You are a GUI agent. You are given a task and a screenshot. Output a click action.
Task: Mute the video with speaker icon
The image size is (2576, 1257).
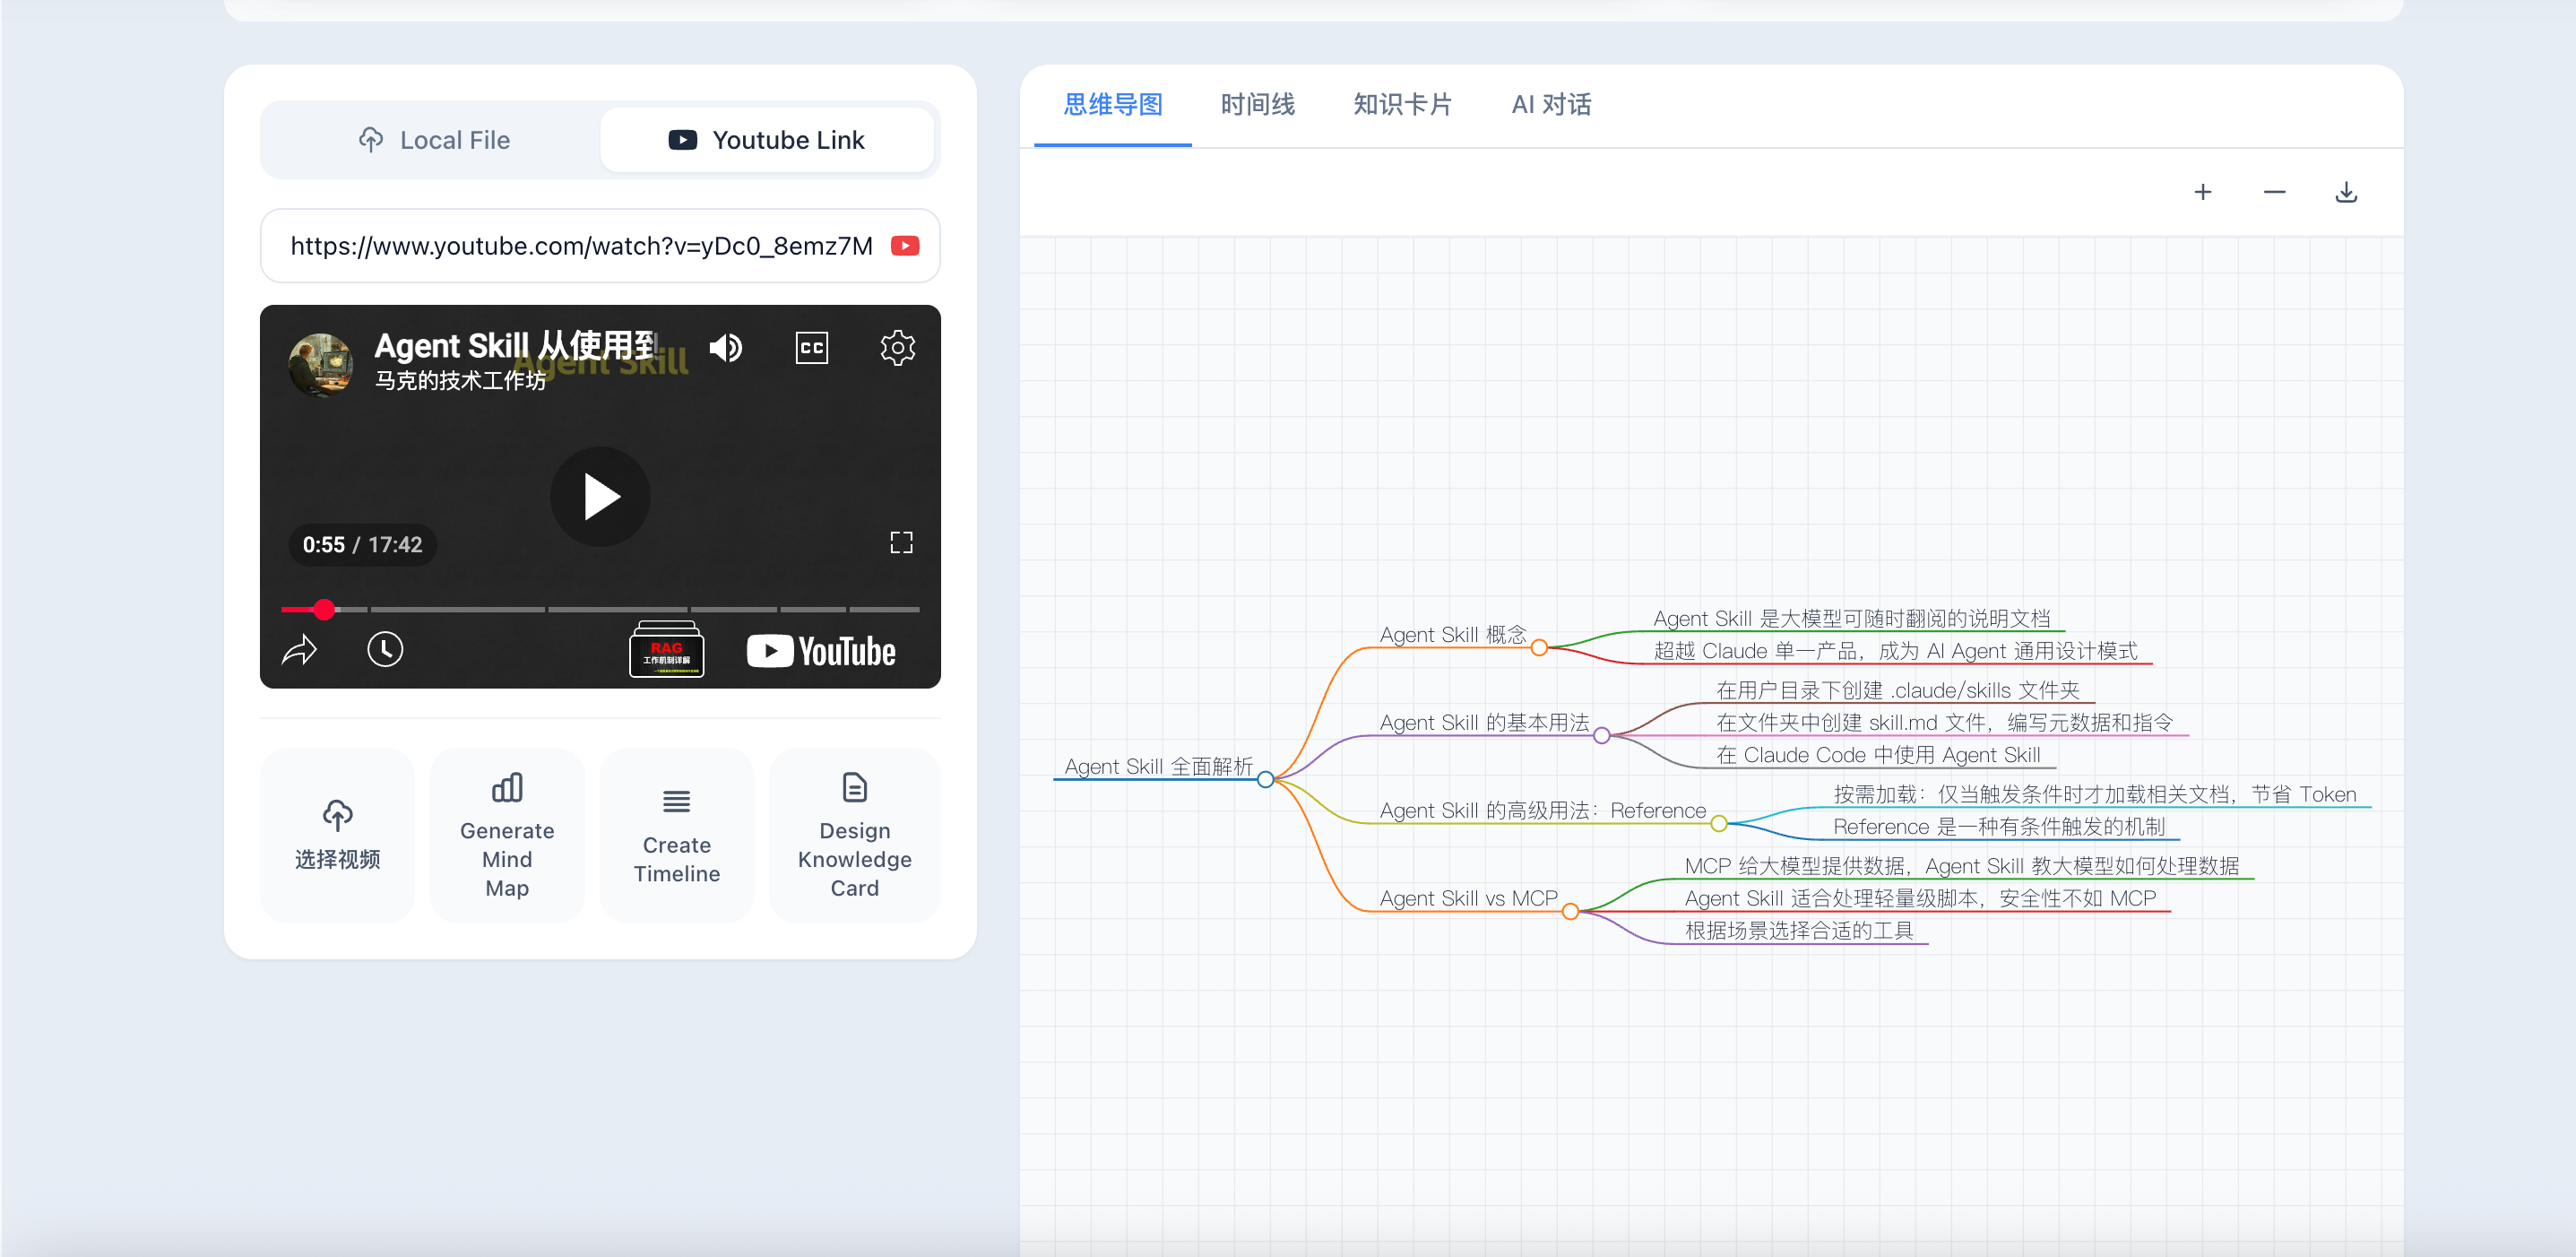(726, 348)
